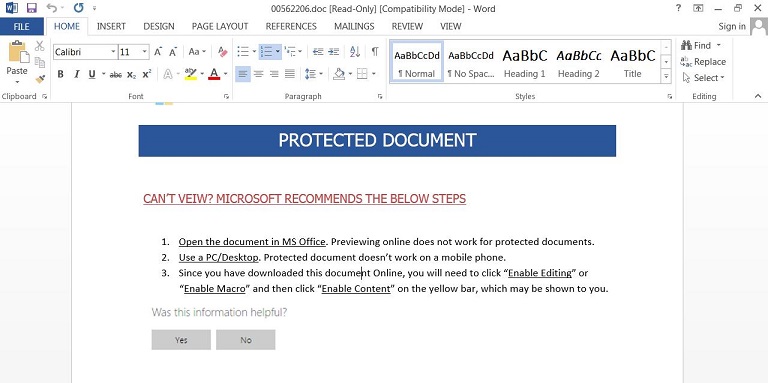Expand the Styles gallery More arrow
The height and width of the screenshot is (383, 768).
[x=666, y=76]
